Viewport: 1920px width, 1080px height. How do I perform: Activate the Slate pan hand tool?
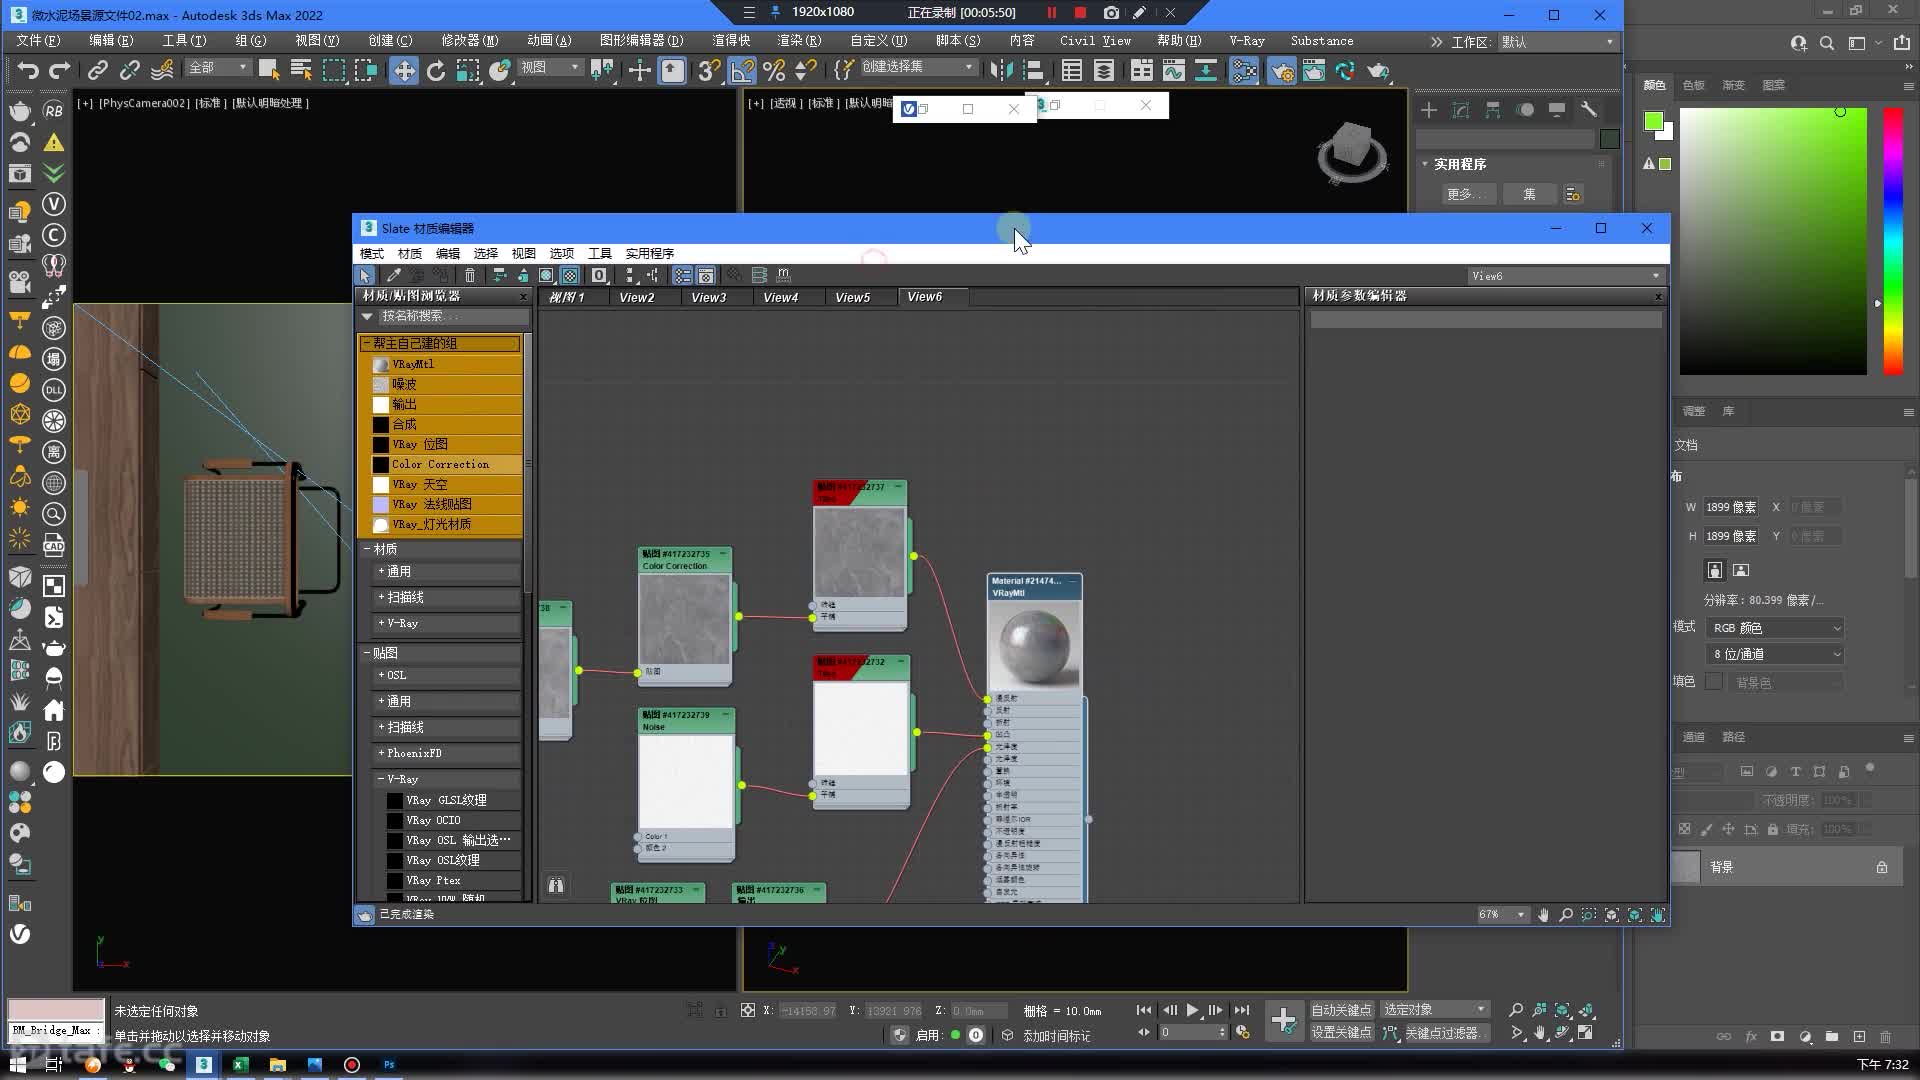point(1543,915)
